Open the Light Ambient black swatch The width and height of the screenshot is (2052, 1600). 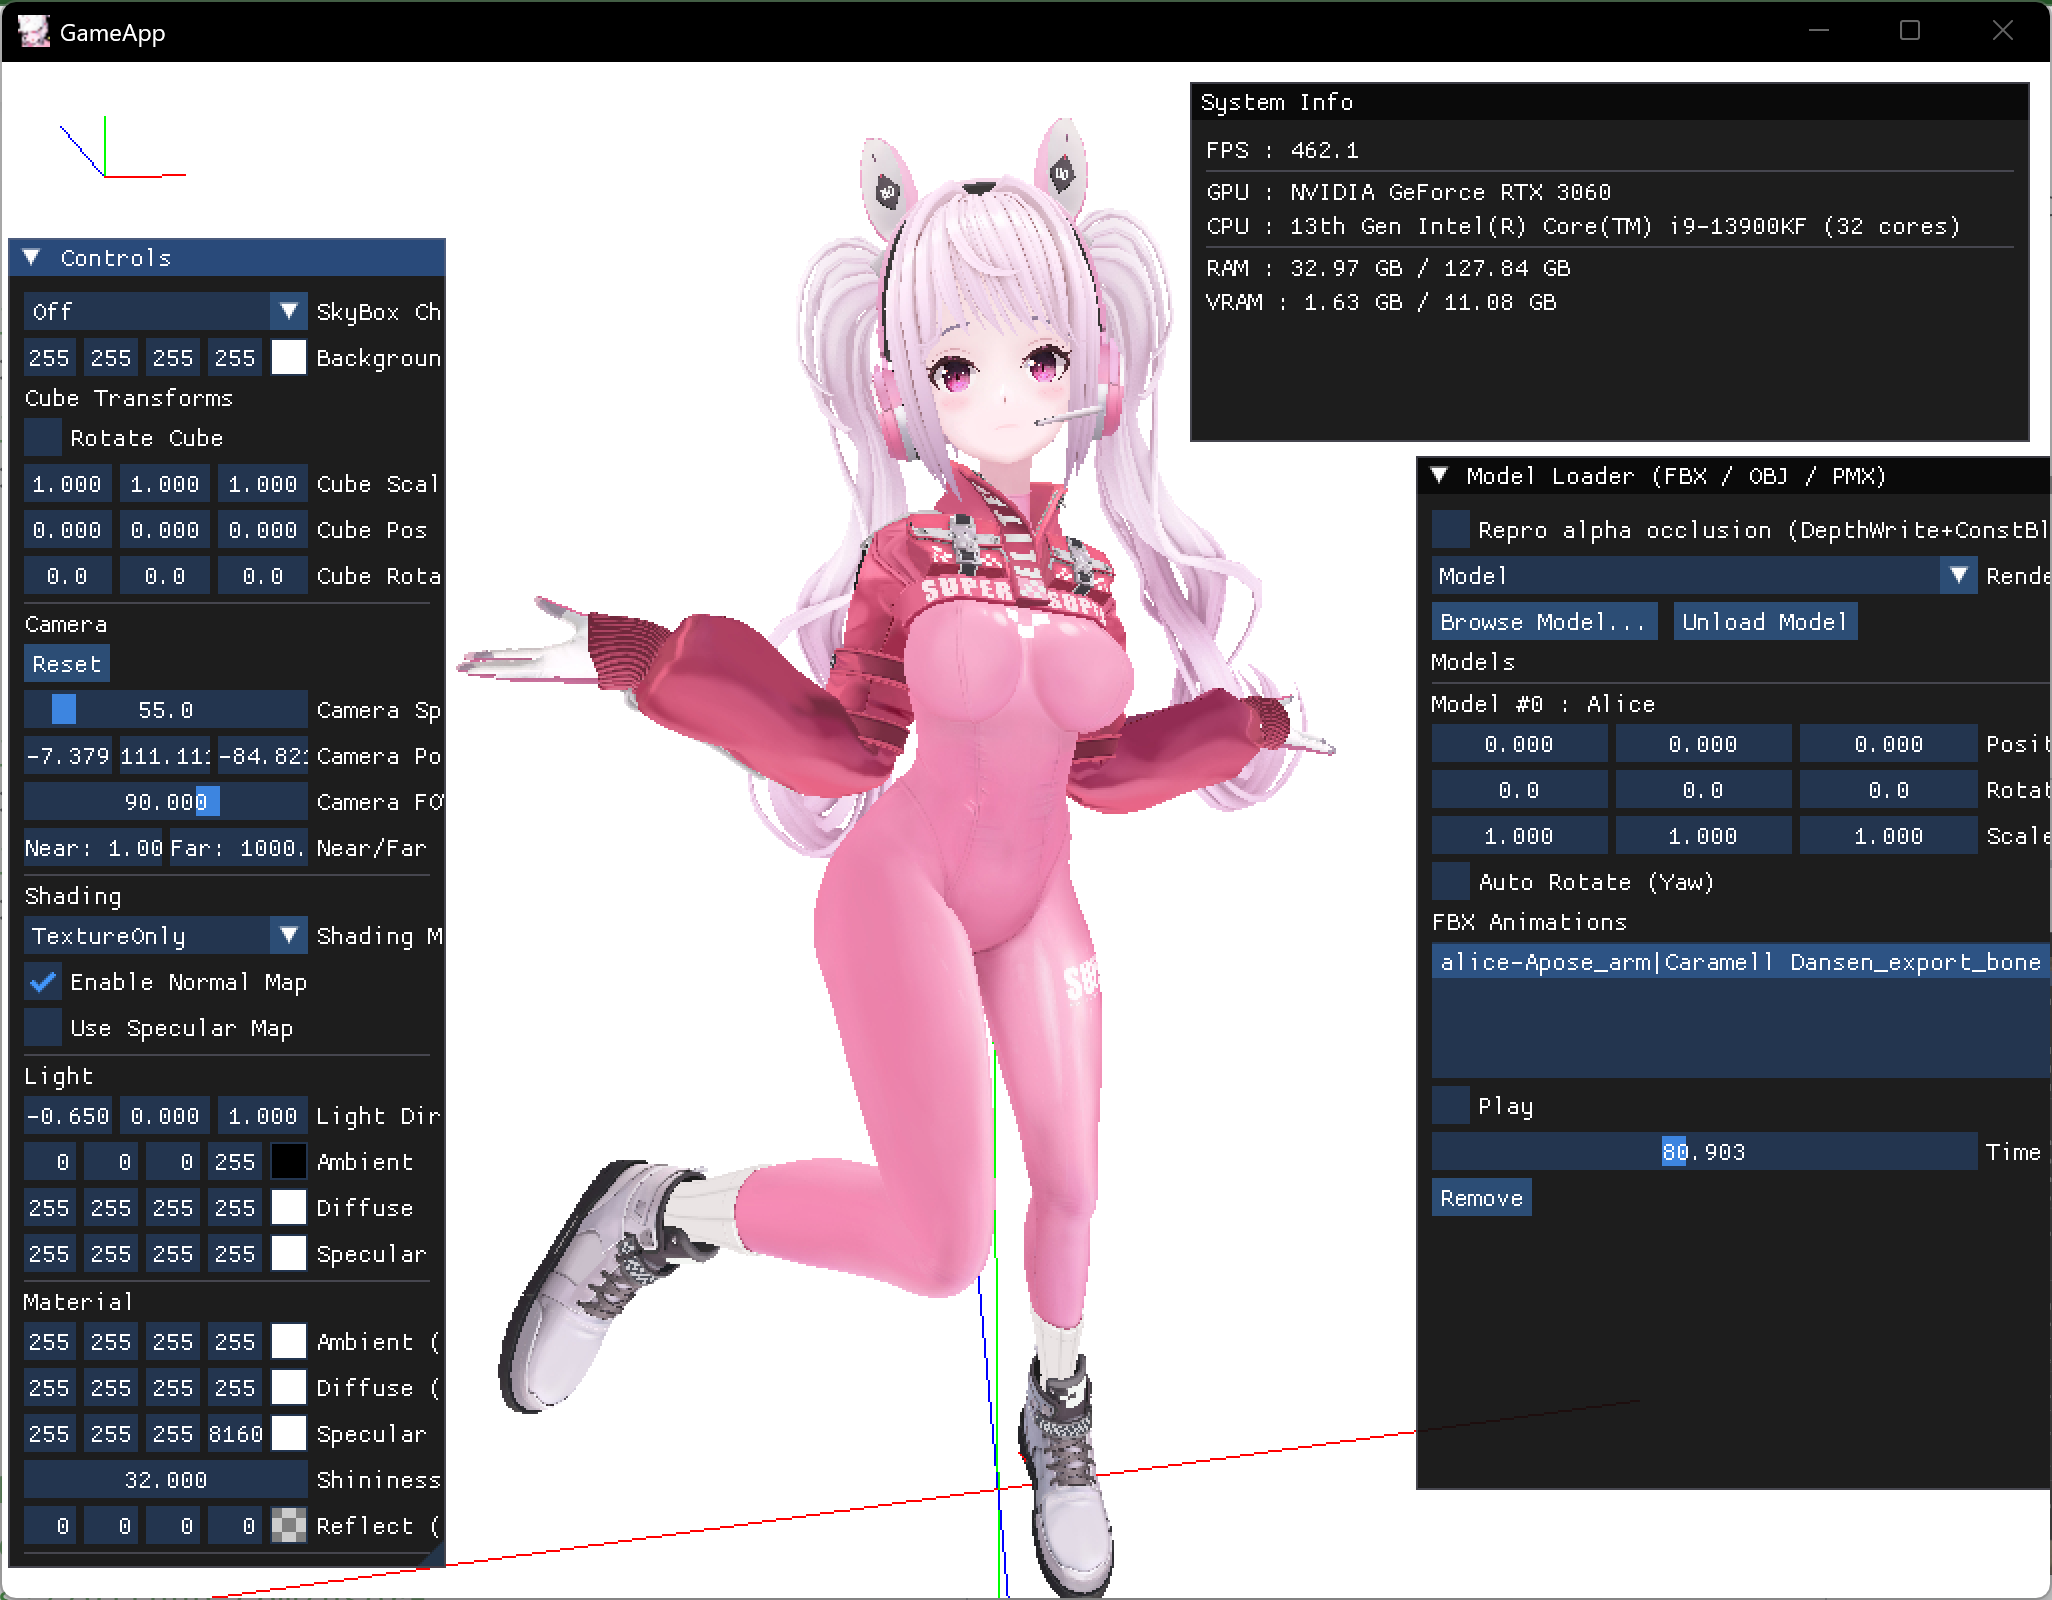pyautogui.click(x=288, y=1162)
